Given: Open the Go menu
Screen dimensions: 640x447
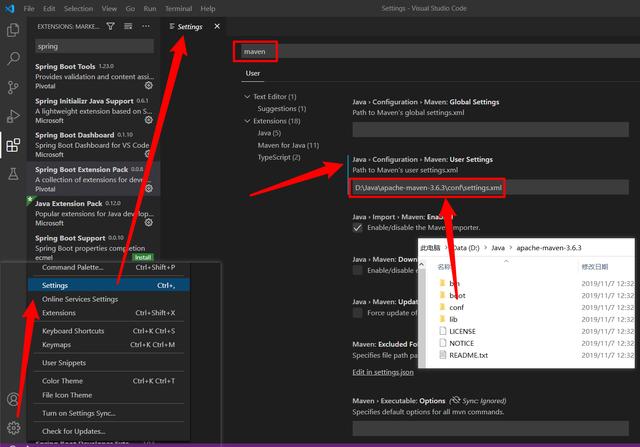Looking at the screenshot, I should click(x=130, y=9).
